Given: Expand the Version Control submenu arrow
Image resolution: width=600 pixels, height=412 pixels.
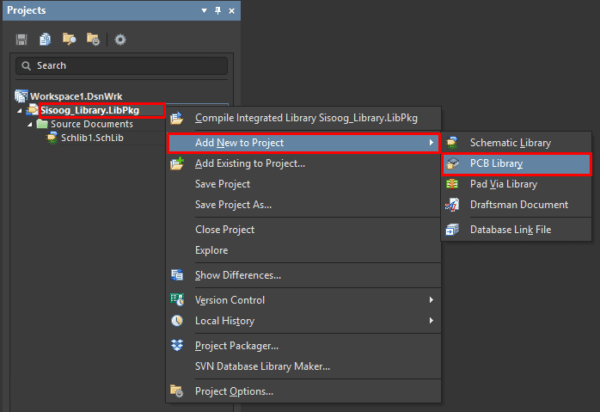Looking at the screenshot, I should [431, 300].
